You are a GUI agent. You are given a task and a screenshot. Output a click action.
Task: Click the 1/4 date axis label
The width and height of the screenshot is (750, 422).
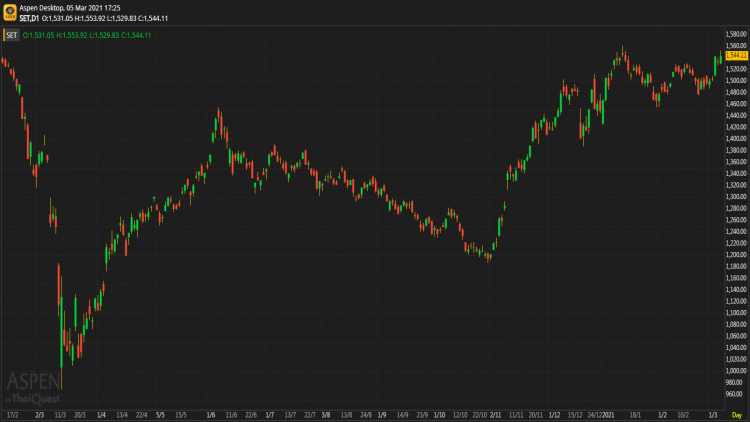(101, 415)
